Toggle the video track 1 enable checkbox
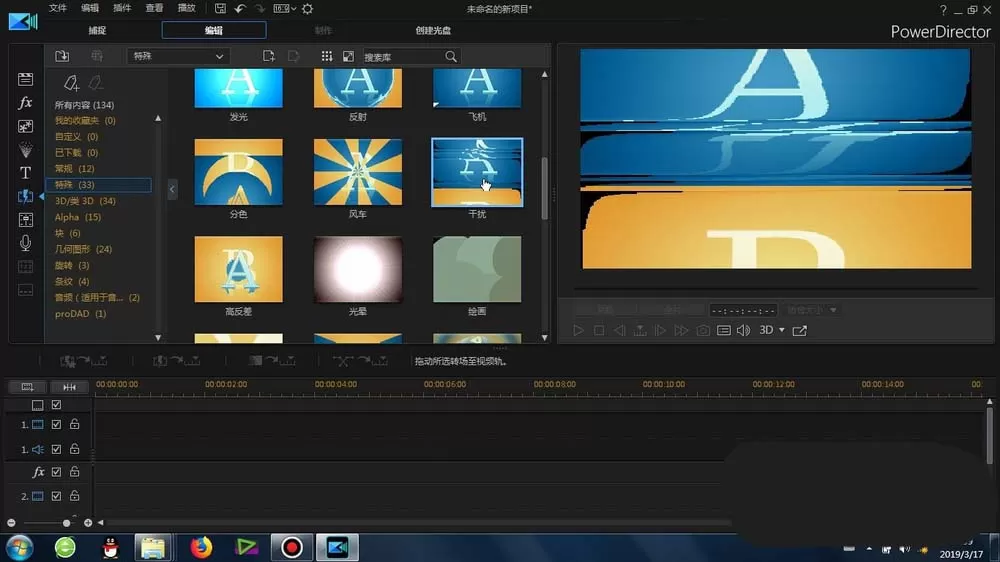 pos(56,424)
